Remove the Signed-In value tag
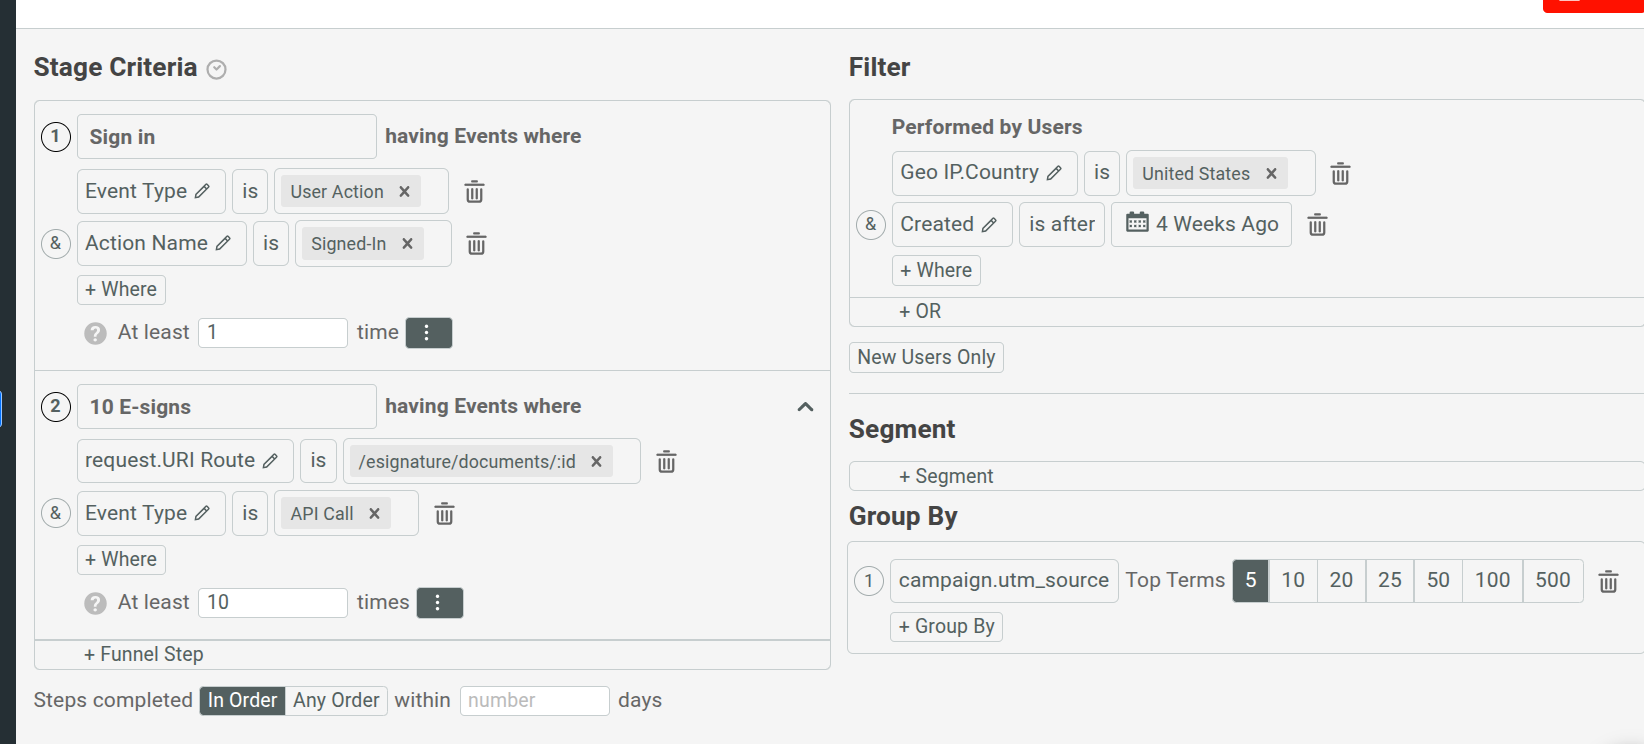 [407, 244]
